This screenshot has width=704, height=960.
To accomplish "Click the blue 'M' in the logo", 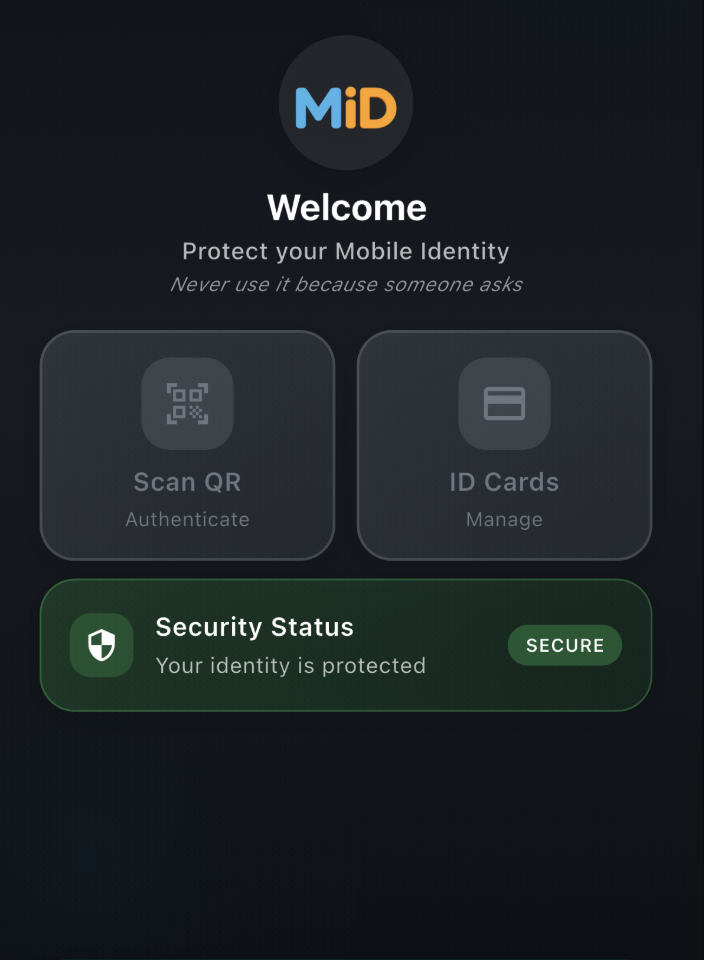I will pos(318,107).
